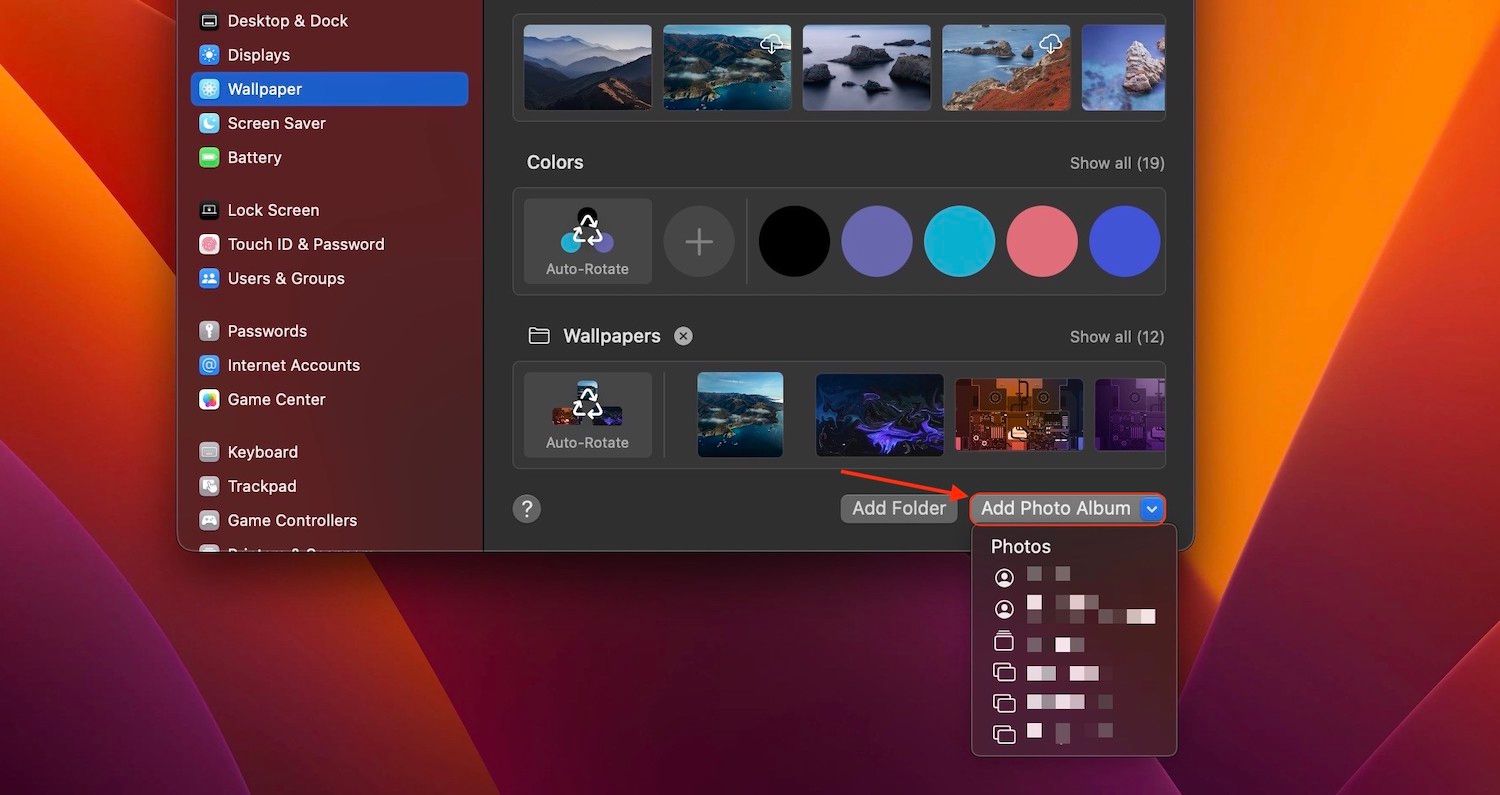
Task: Enable Auto-Rotate for Colors
Action: tap(588, 241)
